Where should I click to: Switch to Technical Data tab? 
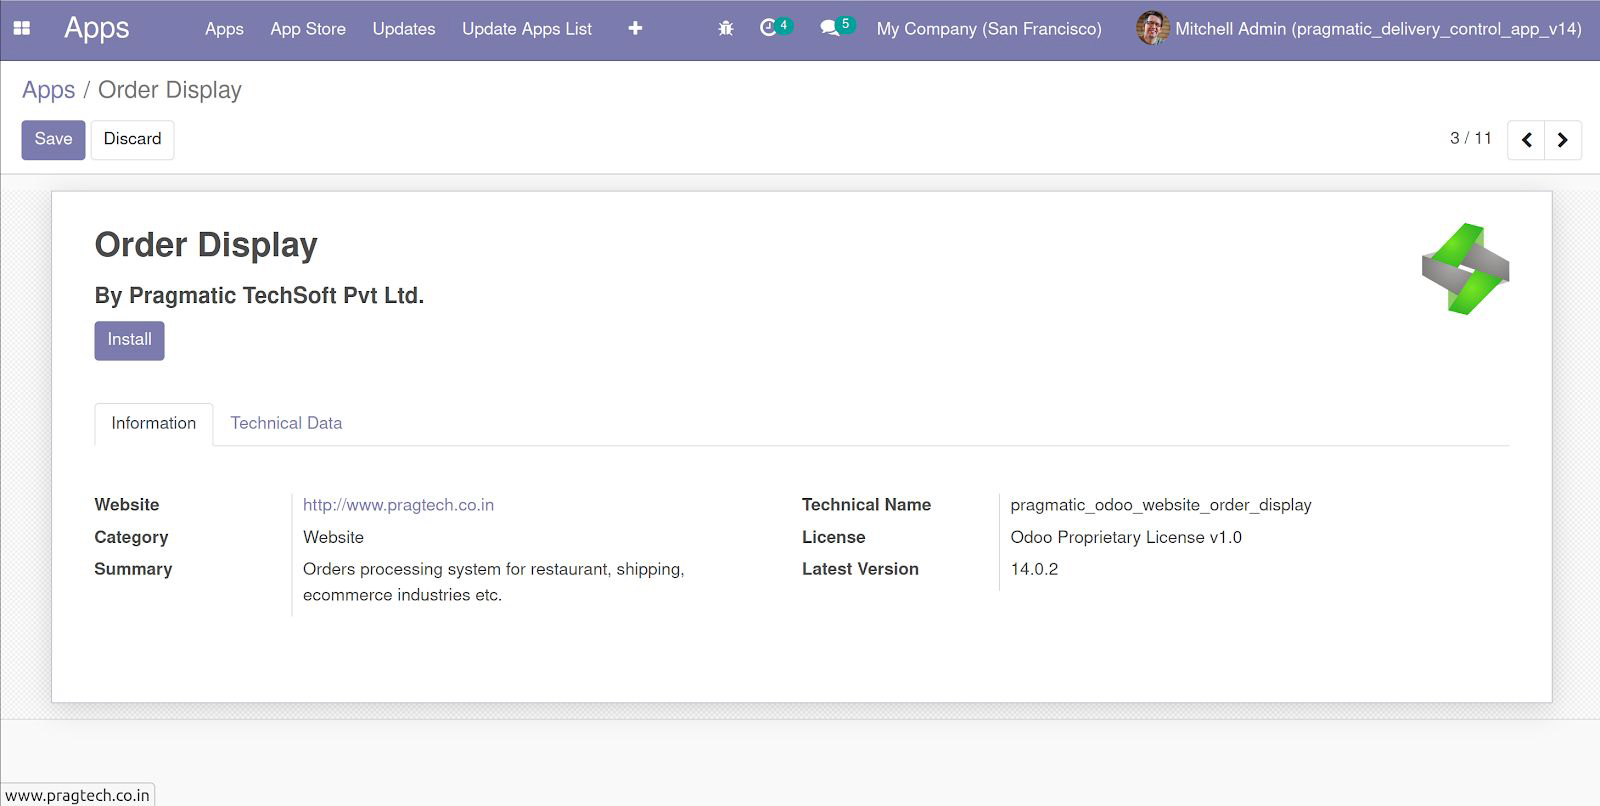(x=286, y=423)
